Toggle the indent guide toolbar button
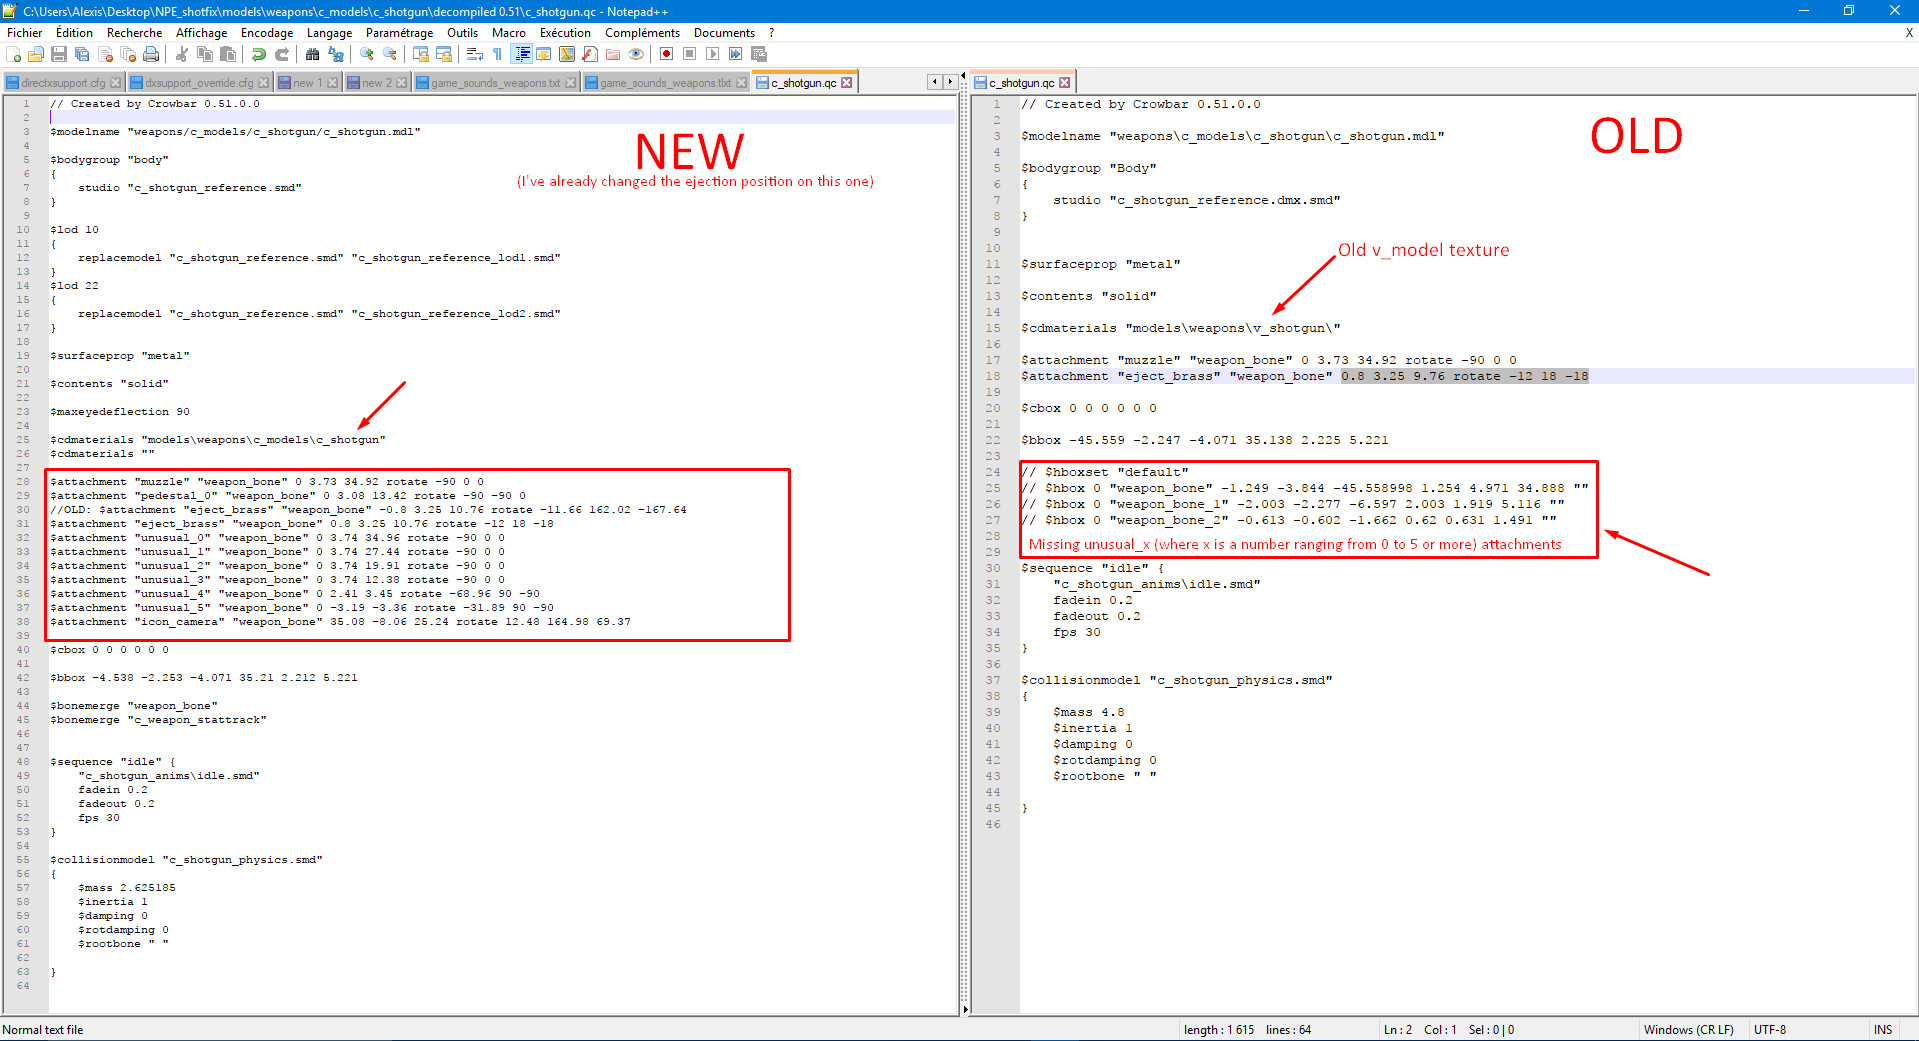The height and width of the screenshot is (1041, 1919). pyautogui.click(x=521, y=54)
